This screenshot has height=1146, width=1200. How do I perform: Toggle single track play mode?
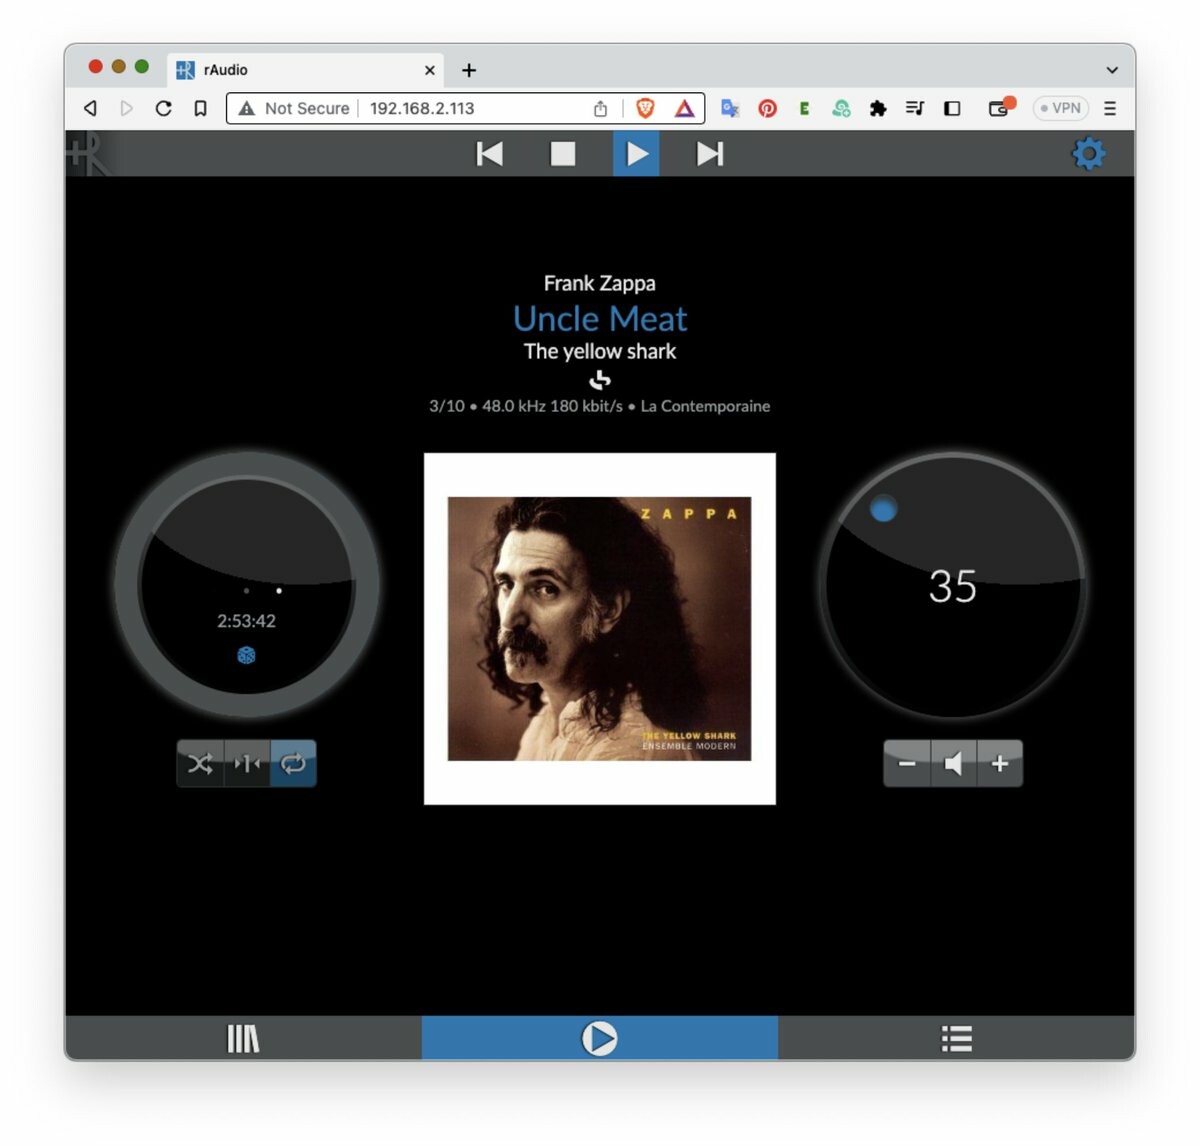247,764
